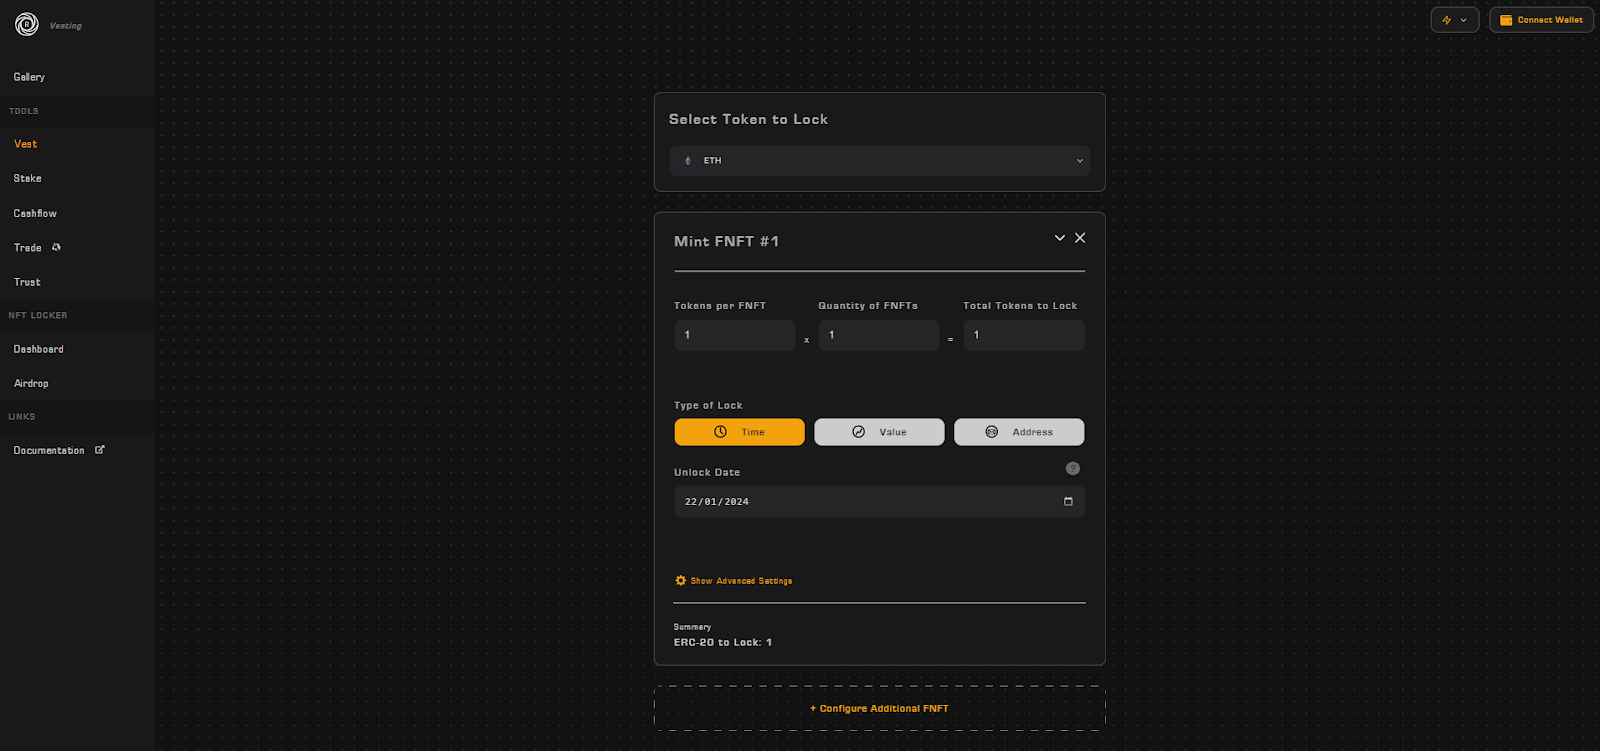Image resolution: width=1600 pixels, height=751 pixels.
Task: Click the Connect Wallet button
Action: (x=1541, y=20)
